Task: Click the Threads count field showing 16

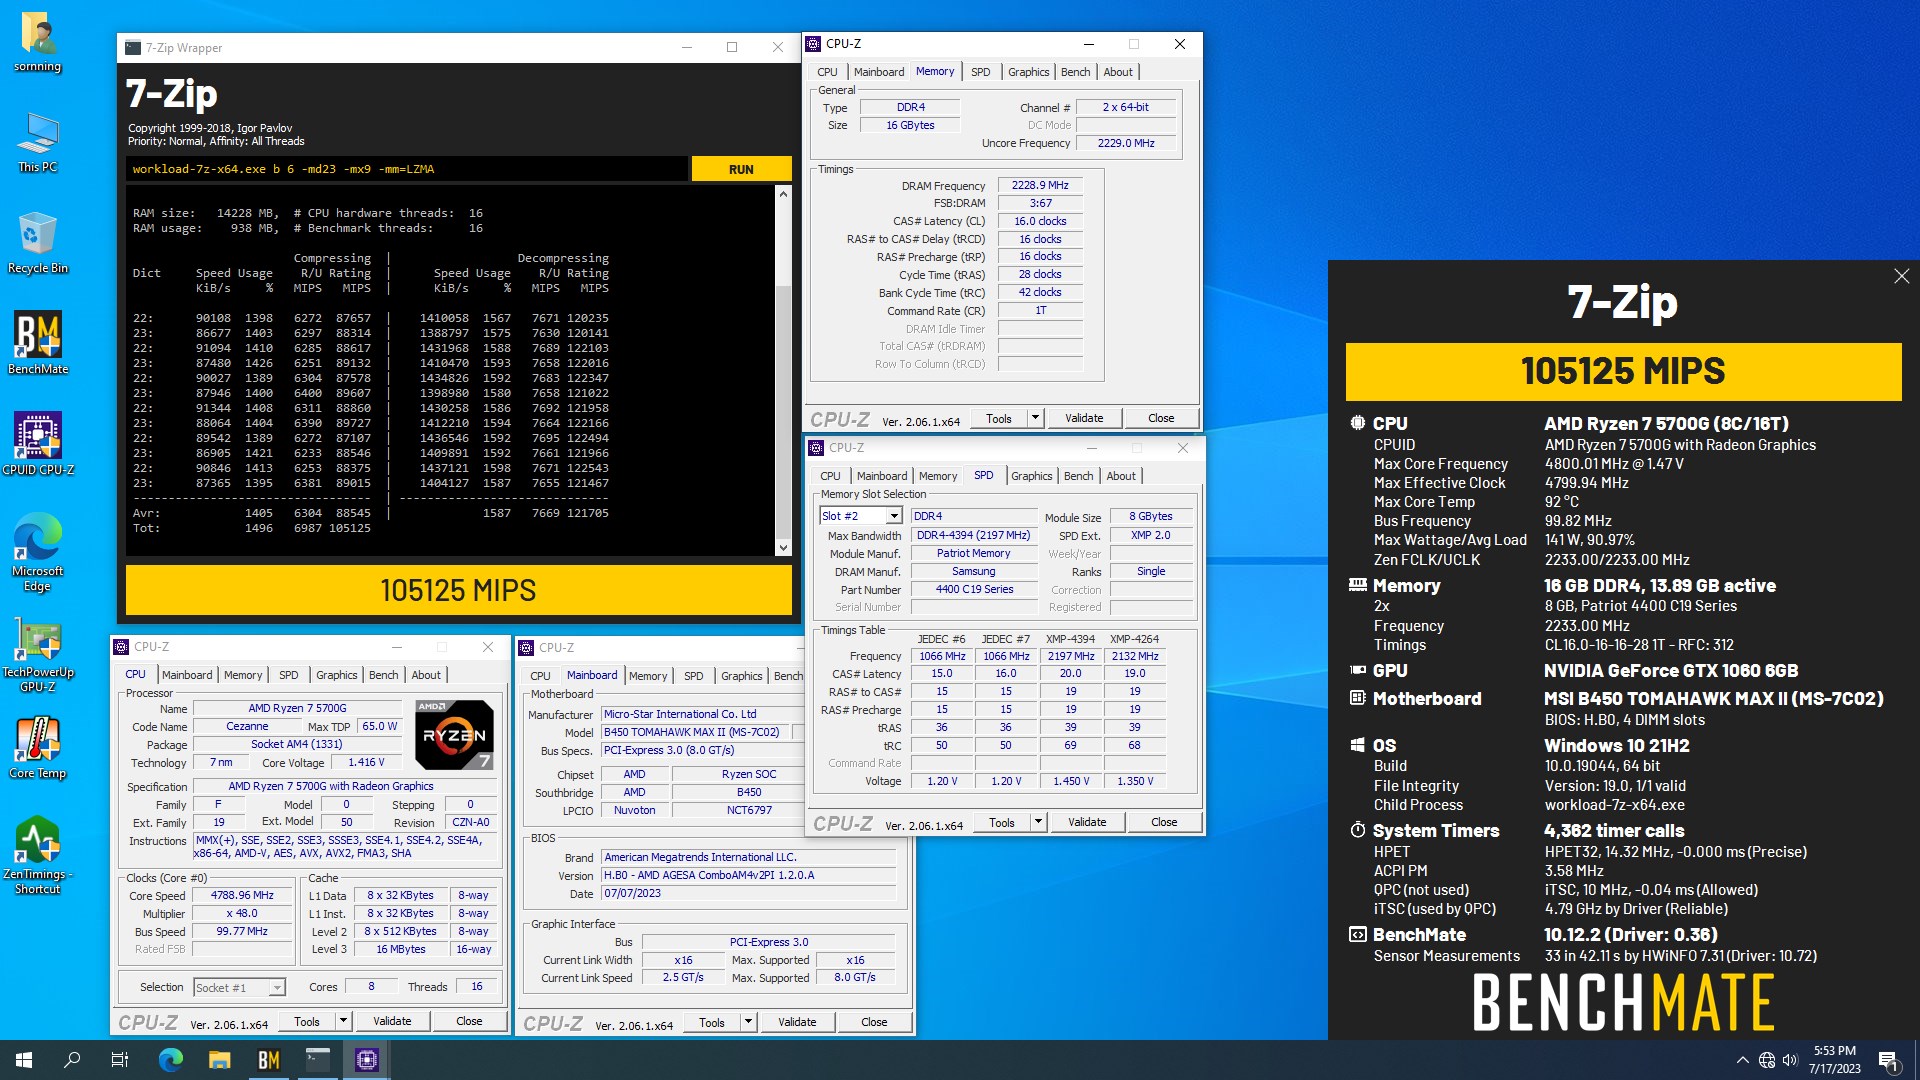Action: pyautogui.click(x=477, y=987)
